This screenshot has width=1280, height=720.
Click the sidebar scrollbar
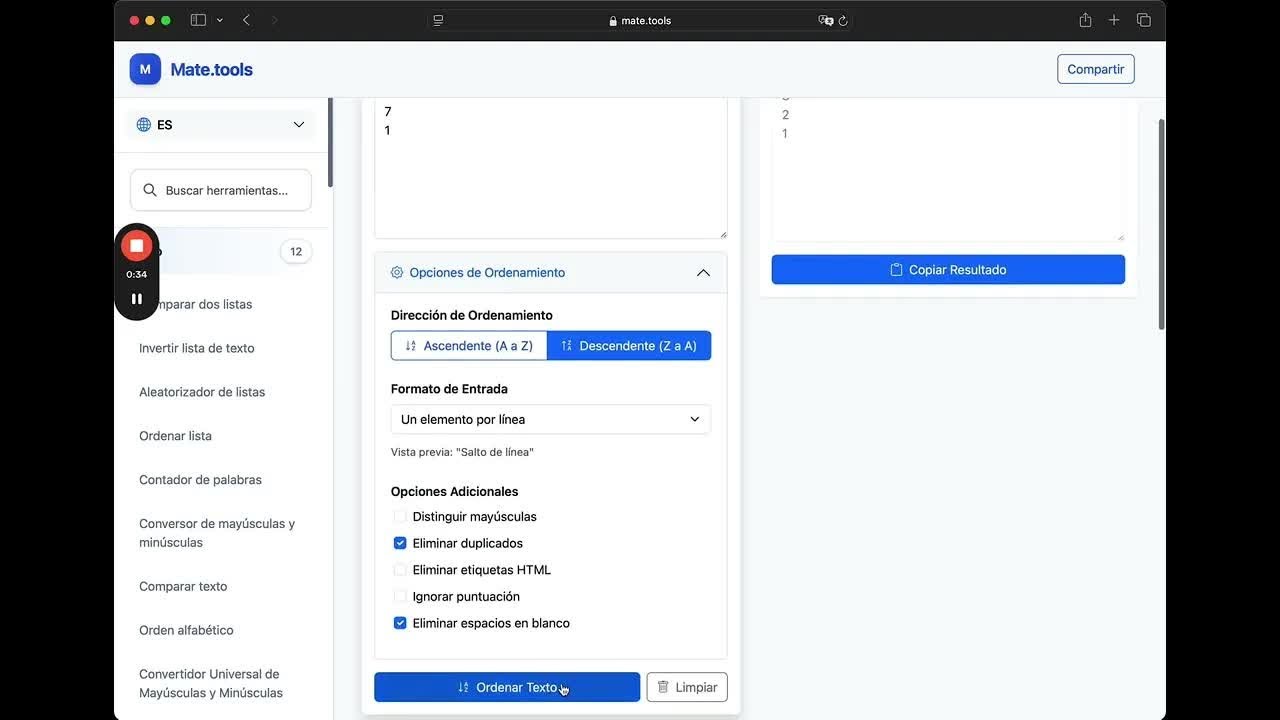pos(330,143)
